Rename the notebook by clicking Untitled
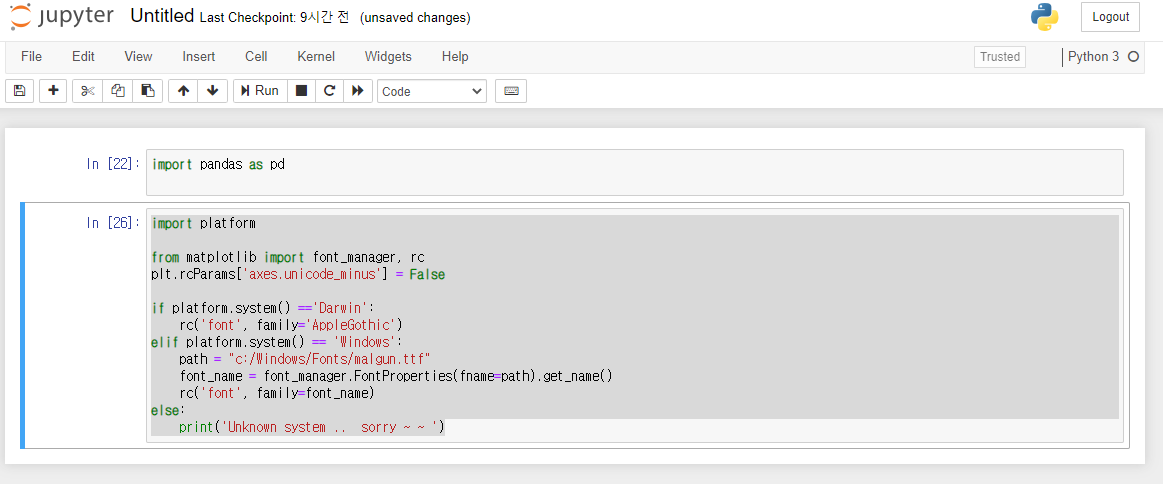This screenshot has width=1163, height=484. click(x=162, y=16)
